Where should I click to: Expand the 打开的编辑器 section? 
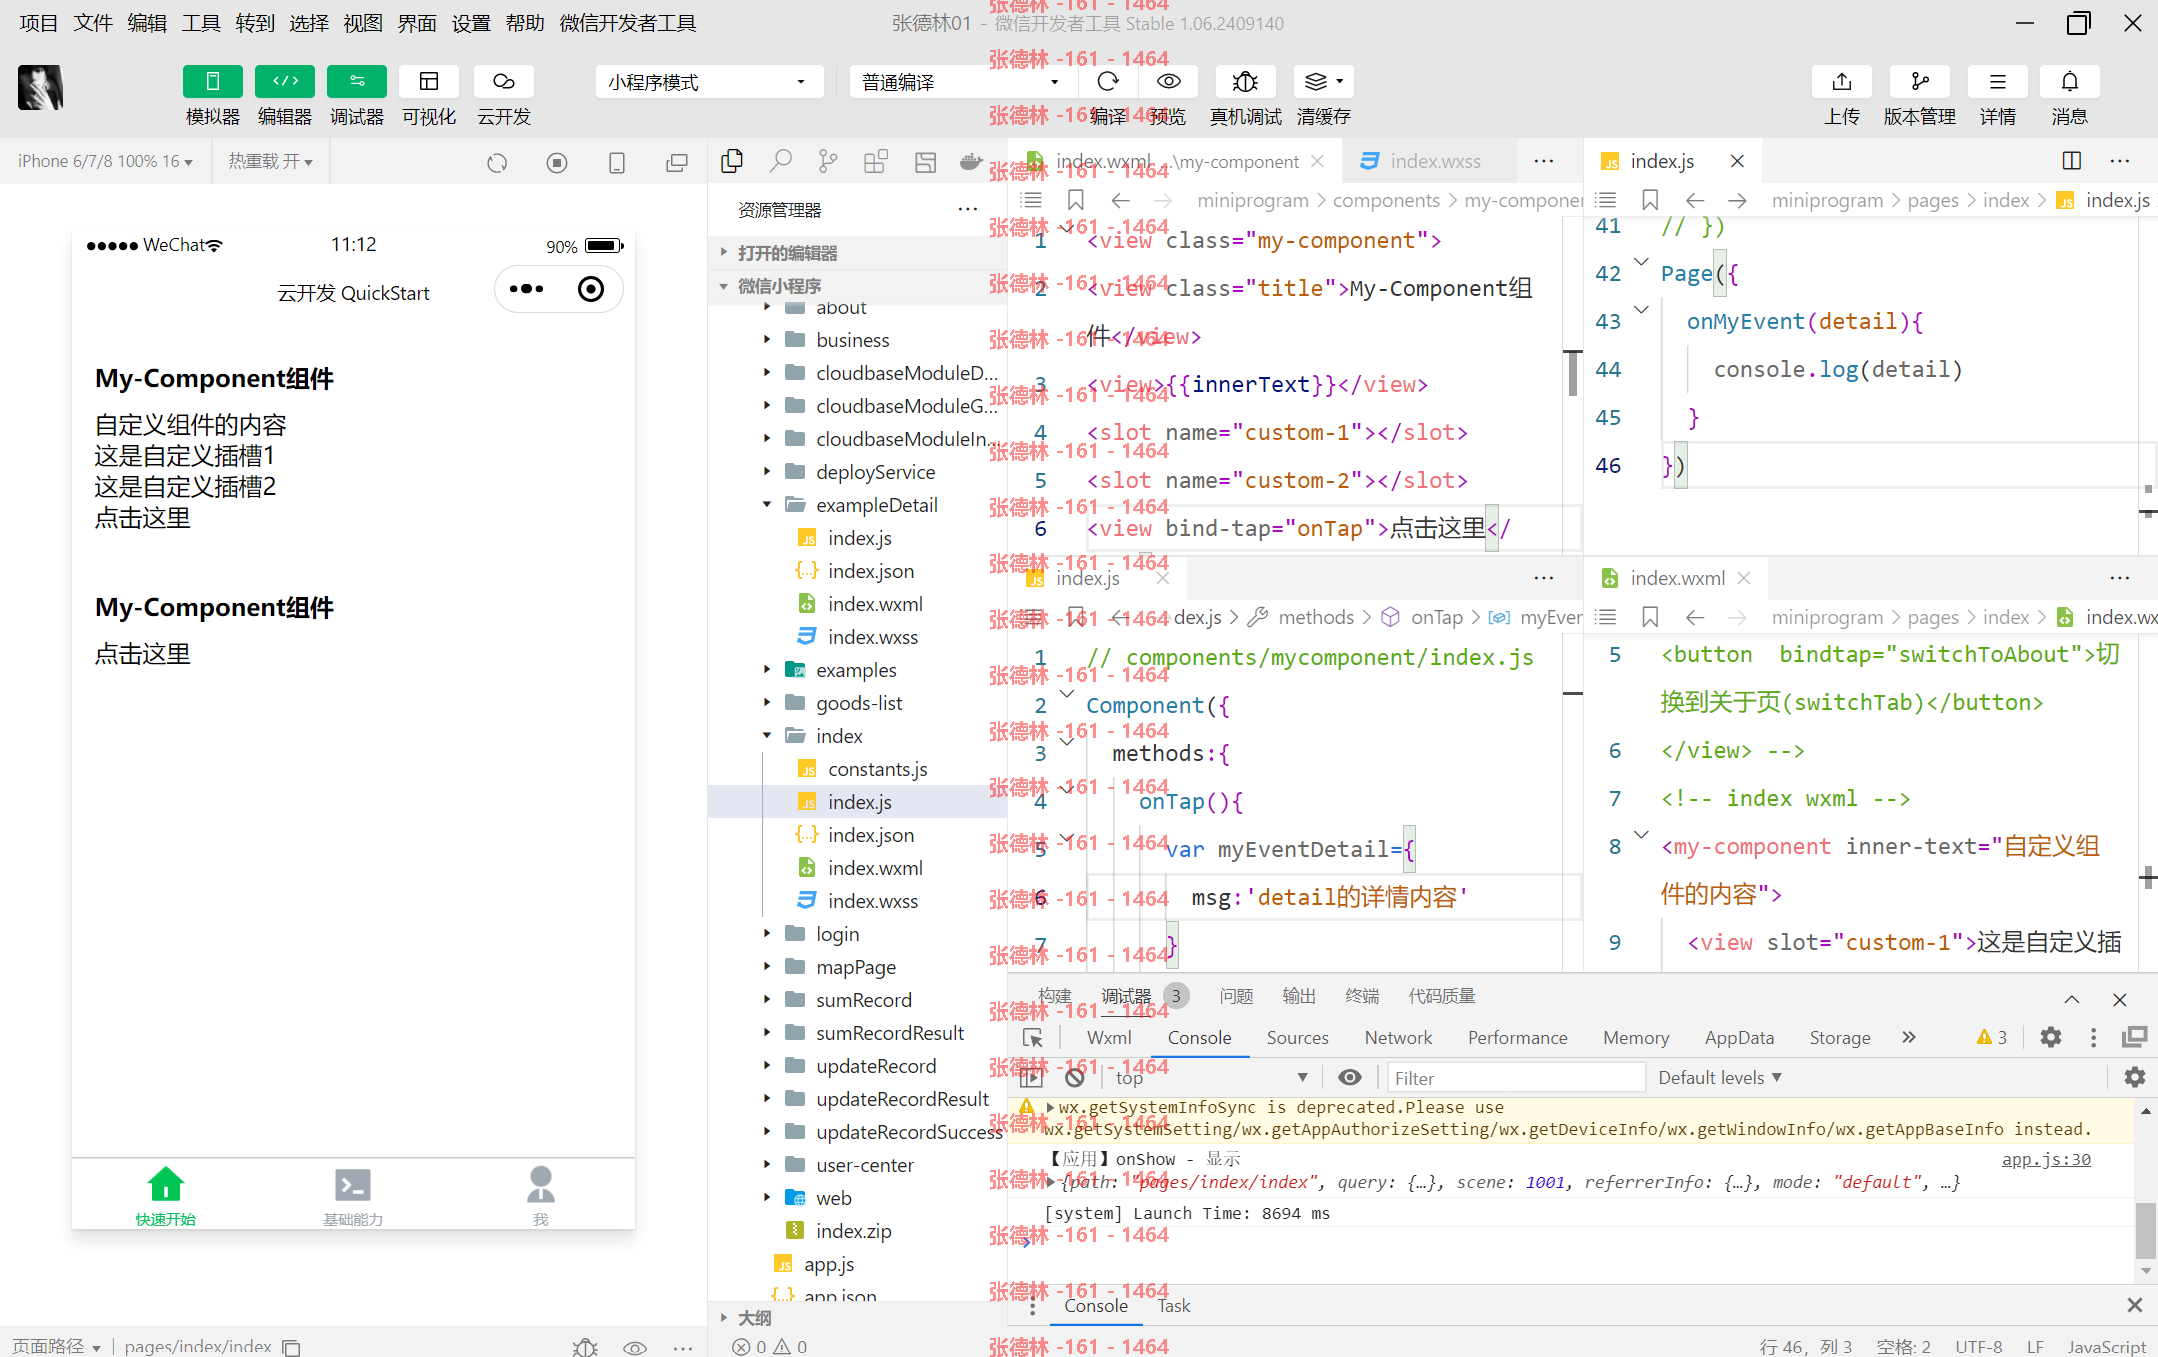pyautogui.click(x=857, y=253)
